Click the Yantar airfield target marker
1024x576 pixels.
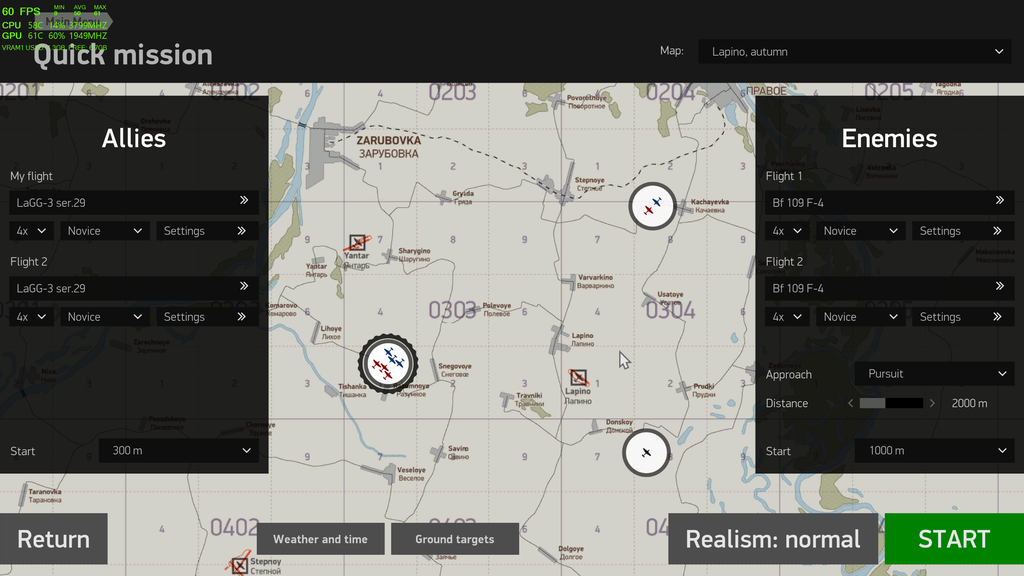tap(357, 243)
